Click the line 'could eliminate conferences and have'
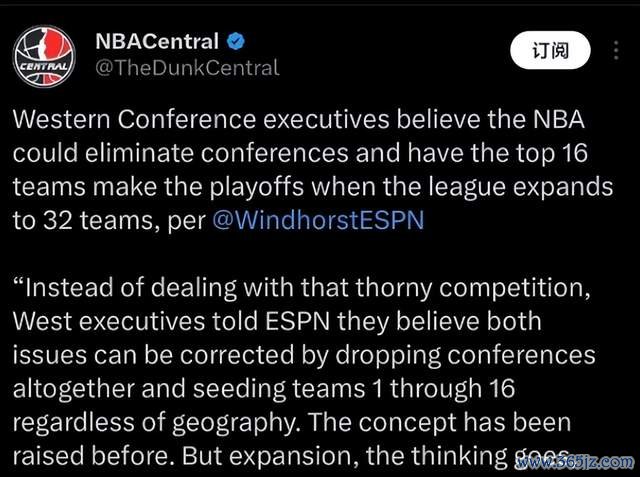The image size is (640, 477). click(300, 153)
